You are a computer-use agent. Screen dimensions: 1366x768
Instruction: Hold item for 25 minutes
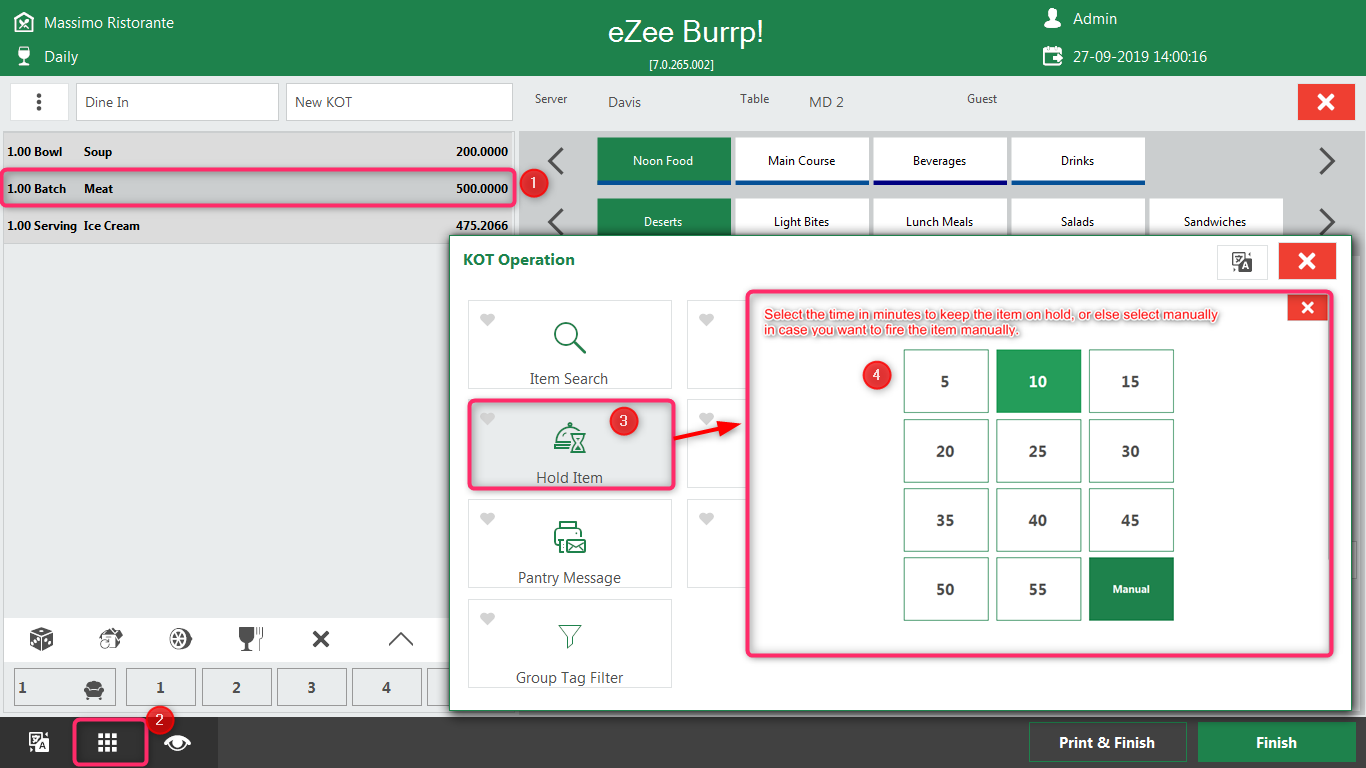click(x=1039, y=451)
